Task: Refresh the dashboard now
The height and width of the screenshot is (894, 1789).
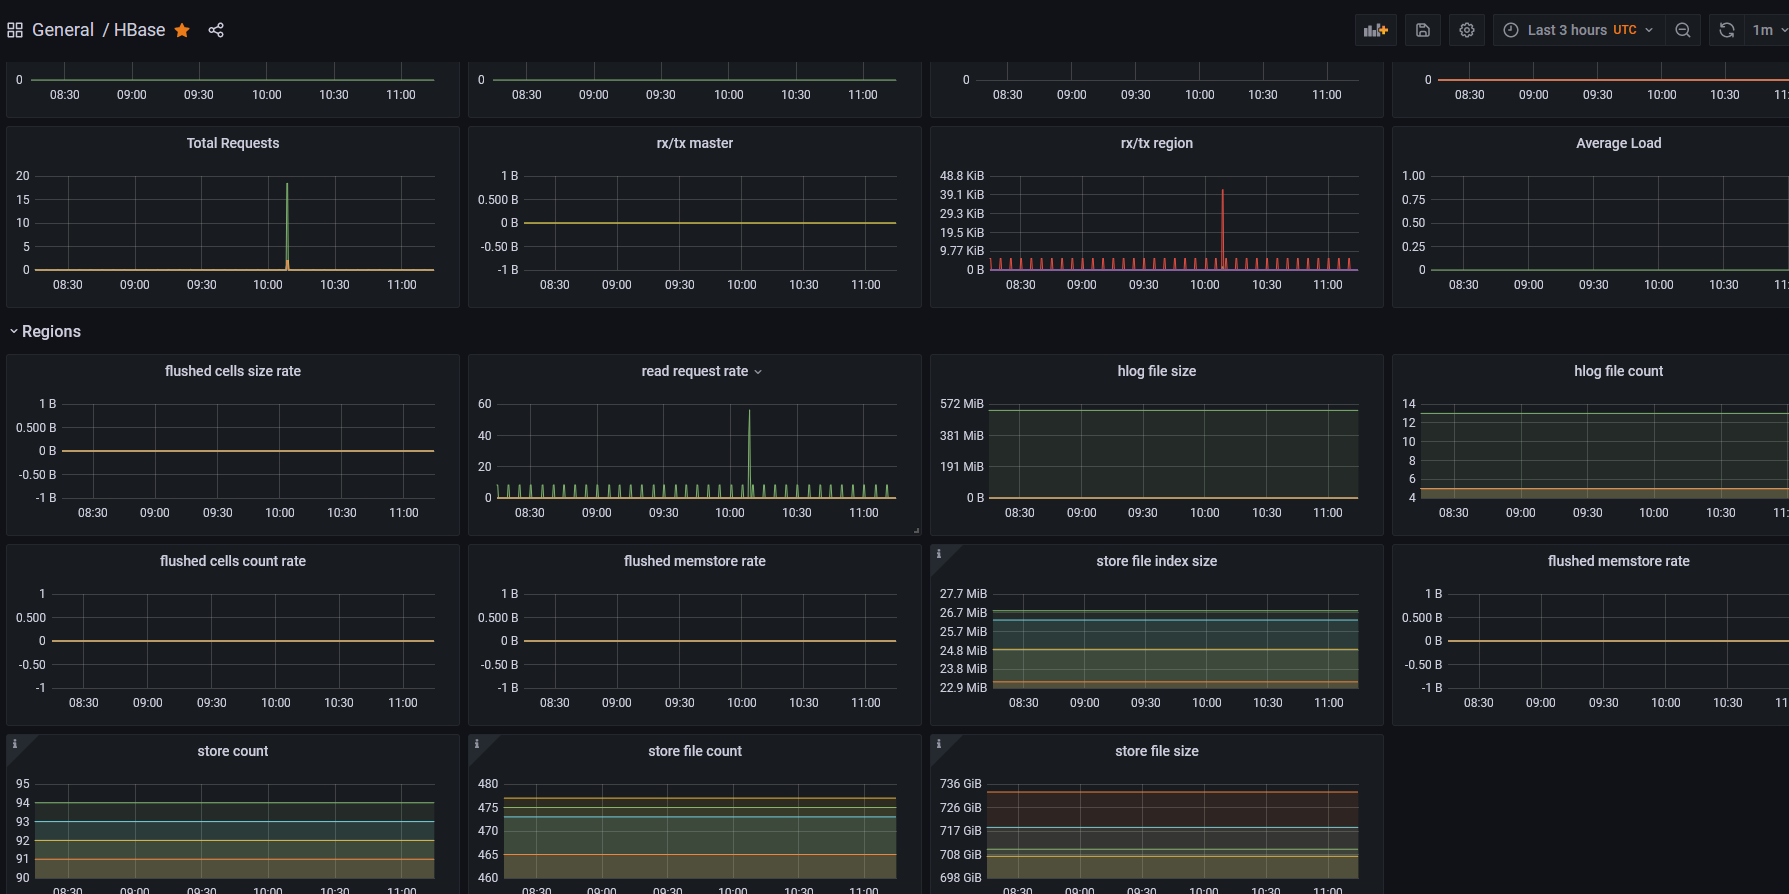Action: [x=1727, y=30]
